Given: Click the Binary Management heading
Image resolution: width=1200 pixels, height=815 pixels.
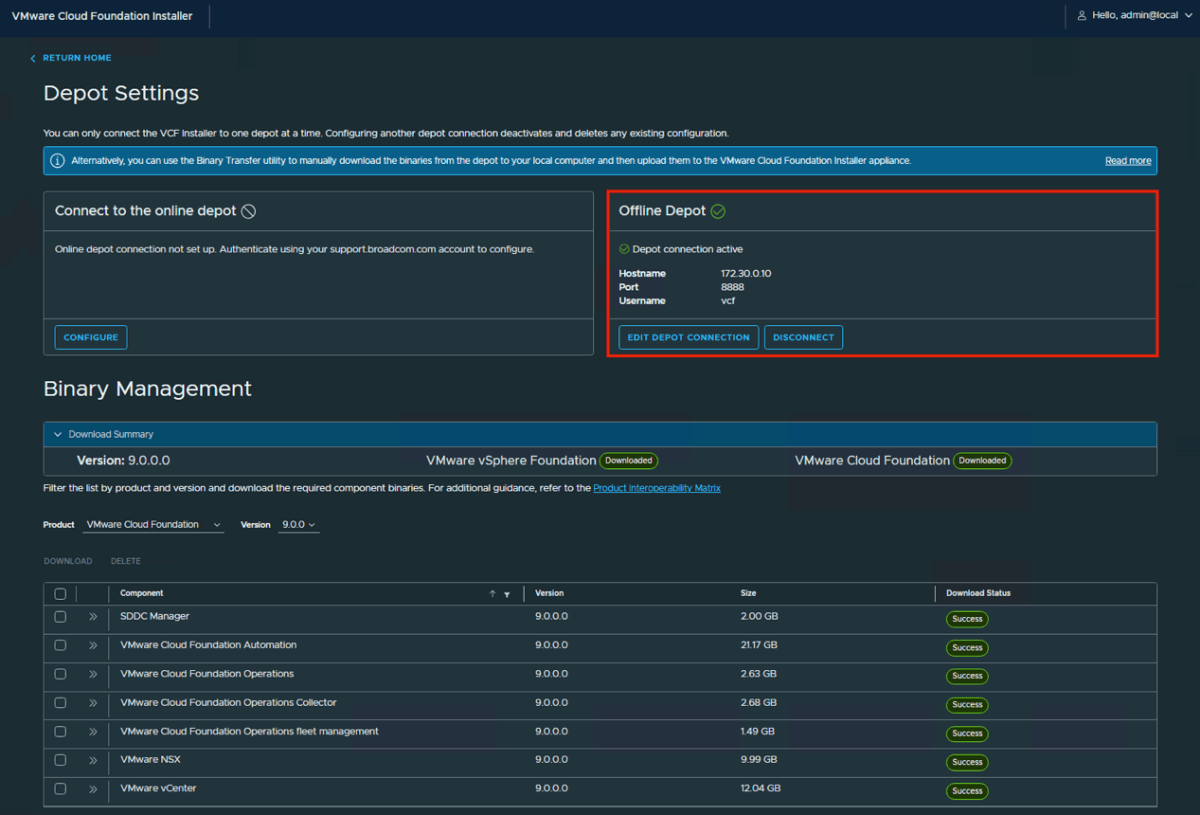Looking at the screenshot, I should click(148, 389).
